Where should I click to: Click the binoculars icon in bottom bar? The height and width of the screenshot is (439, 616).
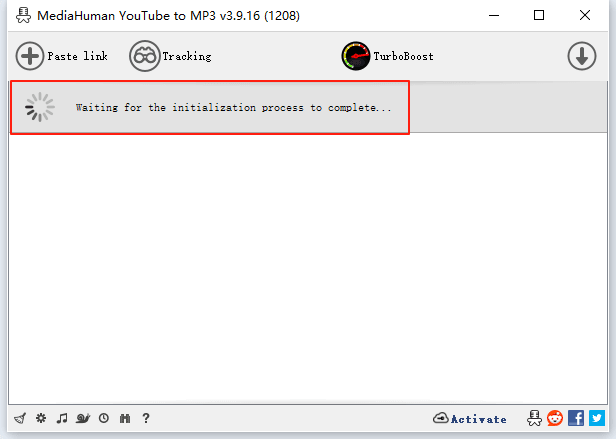pos(125,419)
